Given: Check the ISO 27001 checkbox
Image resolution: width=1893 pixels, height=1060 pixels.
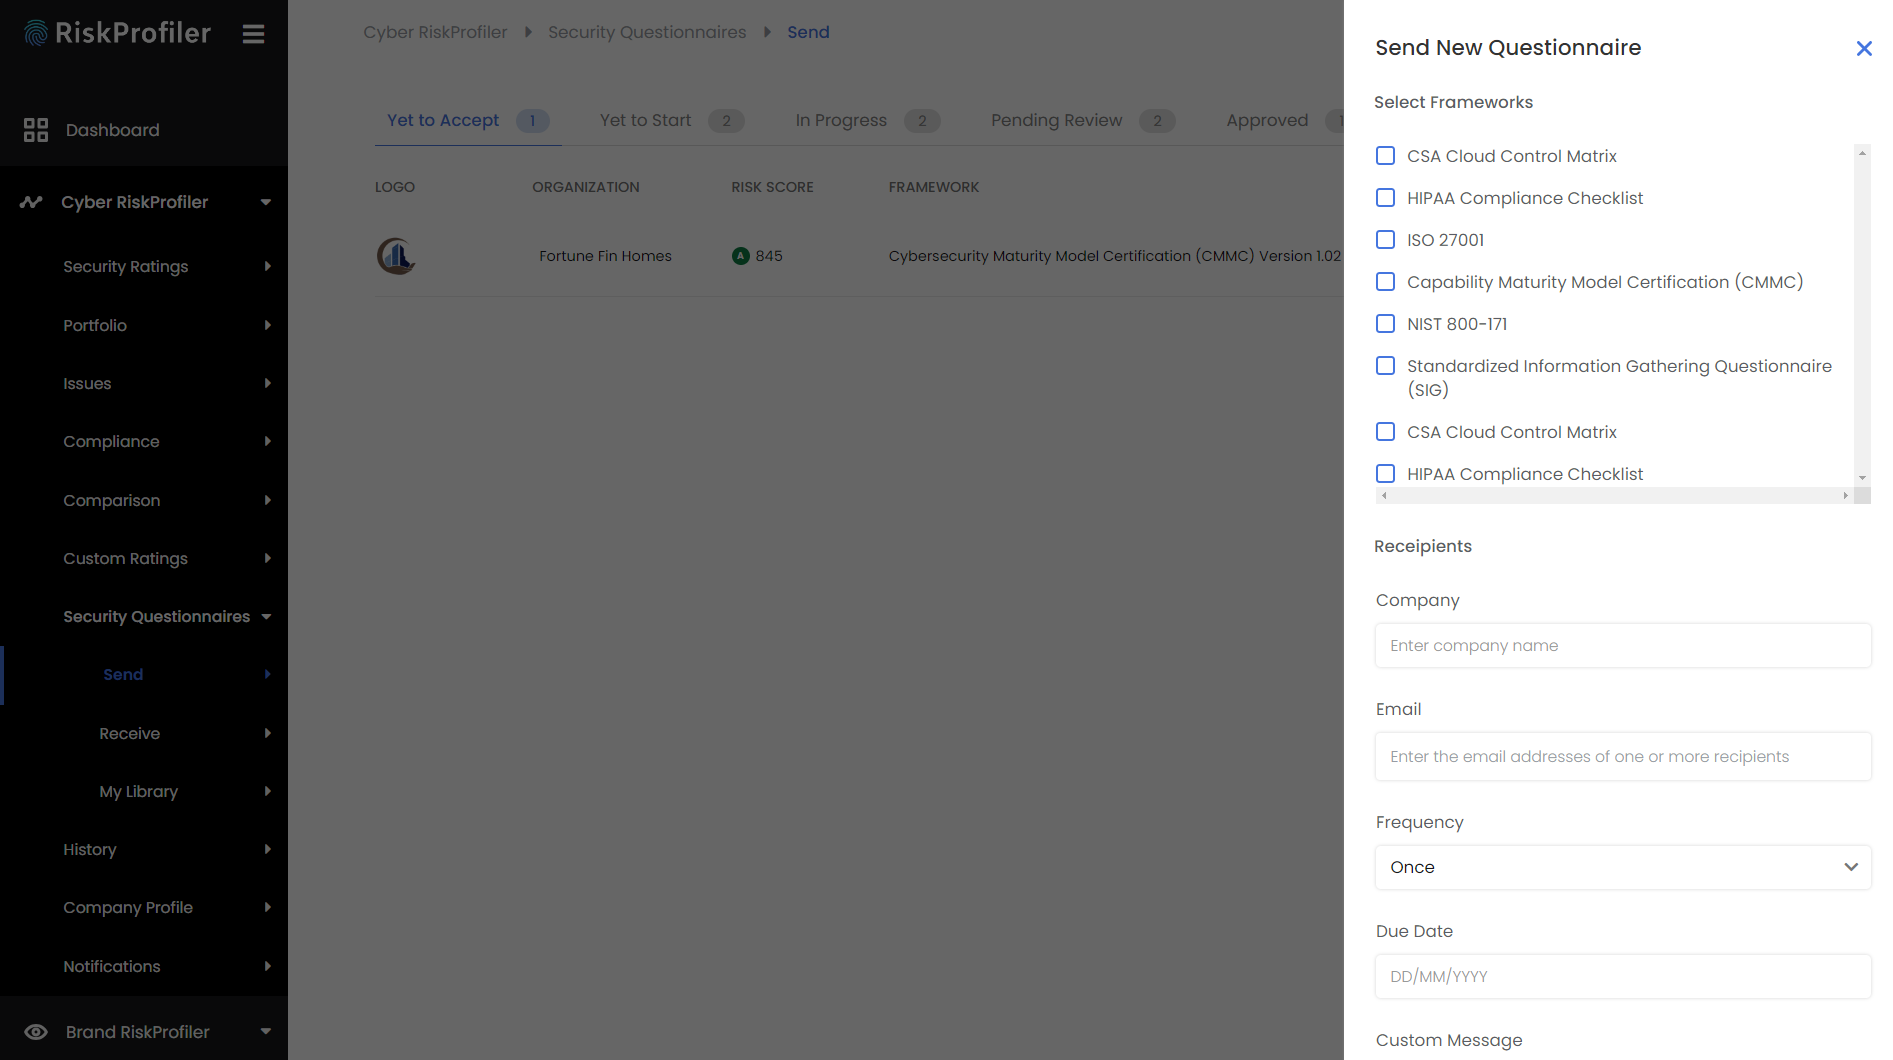Looking at the screenshot, I should tap(1385, 240).
